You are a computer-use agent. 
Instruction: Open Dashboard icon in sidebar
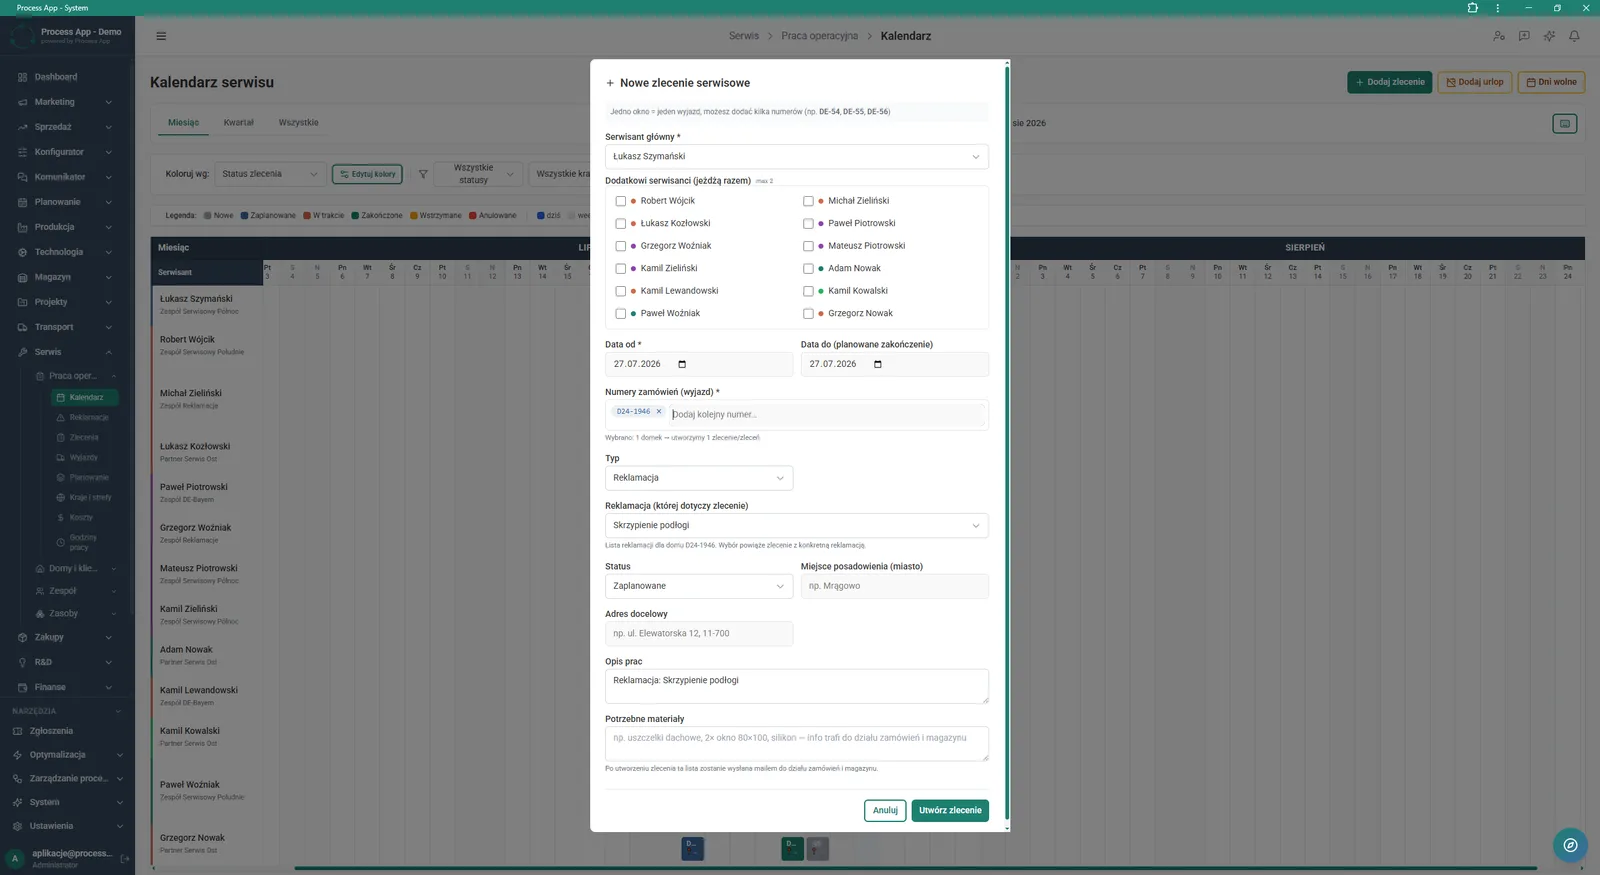pyautogui.click(x=22, y=77)
